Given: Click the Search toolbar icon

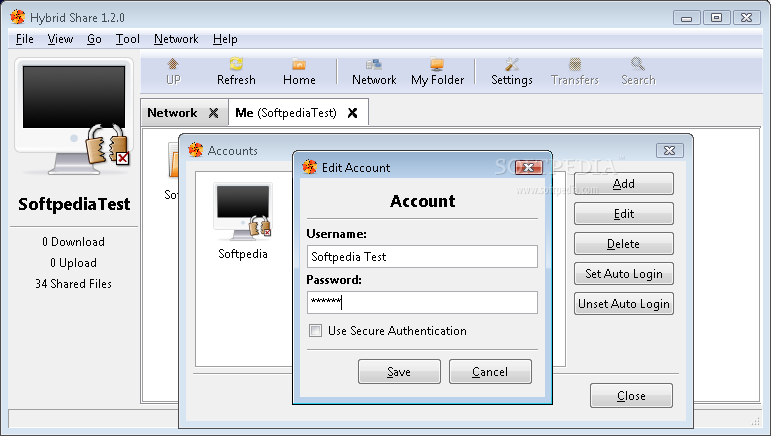Looking at the screenshot, I should [x=638, y=72].
